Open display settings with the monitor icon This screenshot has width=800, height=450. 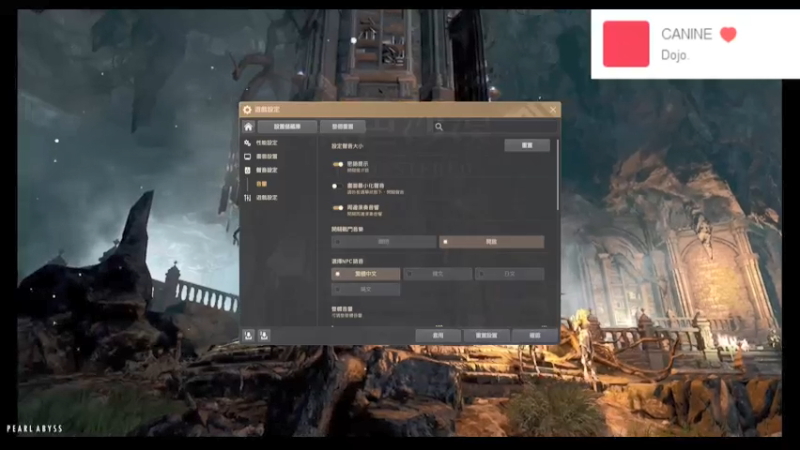tap(247, 157)
